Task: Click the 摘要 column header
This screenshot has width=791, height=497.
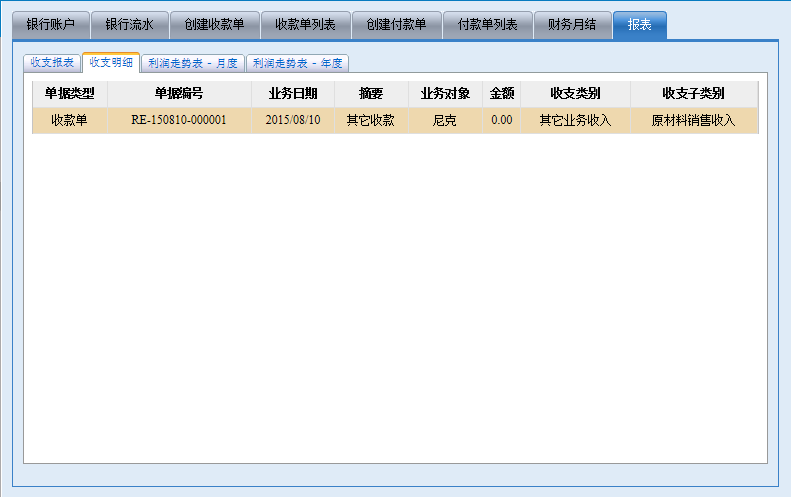Action: pyautogui.click(x=371, y=93)
